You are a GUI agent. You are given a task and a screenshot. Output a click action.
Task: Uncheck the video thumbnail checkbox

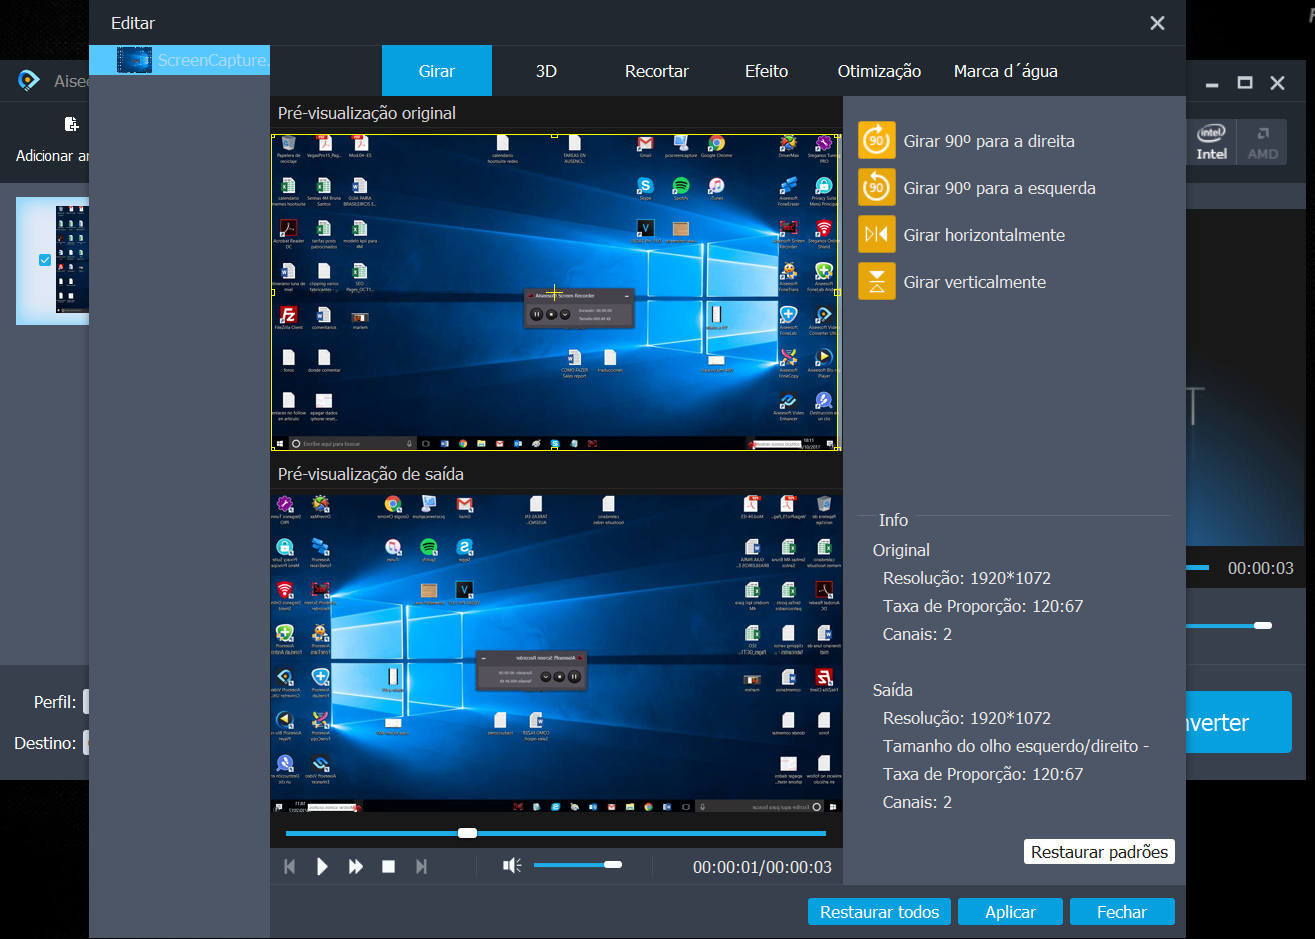point(44,260)
